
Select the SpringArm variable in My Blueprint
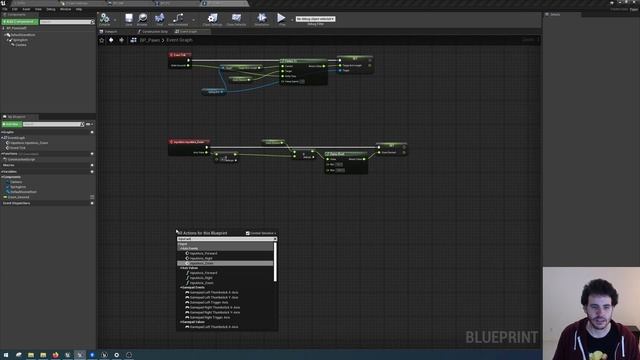coord(18,187)
